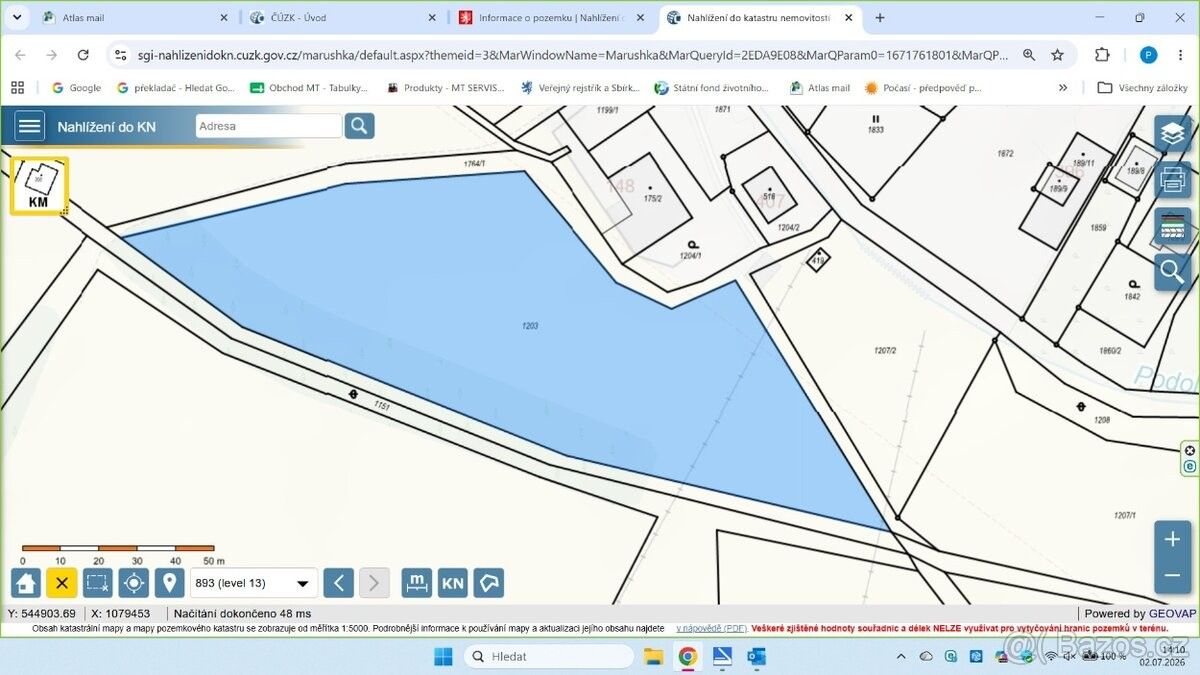Viewport: 1200px width, 675px height.
Task: Open the překladač bookmark
Action: click(176, 87)
